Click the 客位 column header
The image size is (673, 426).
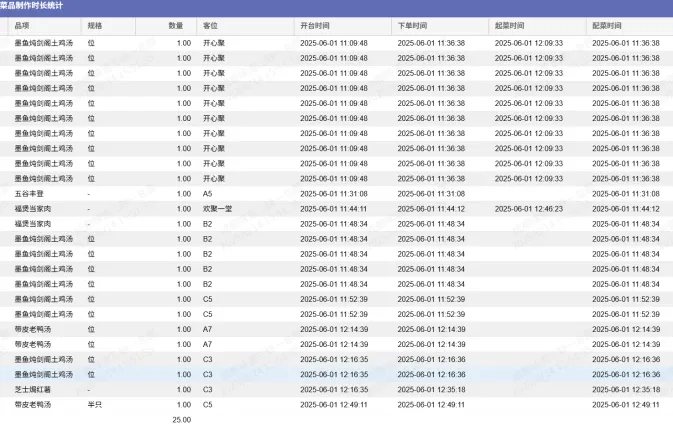coord(210,24)
